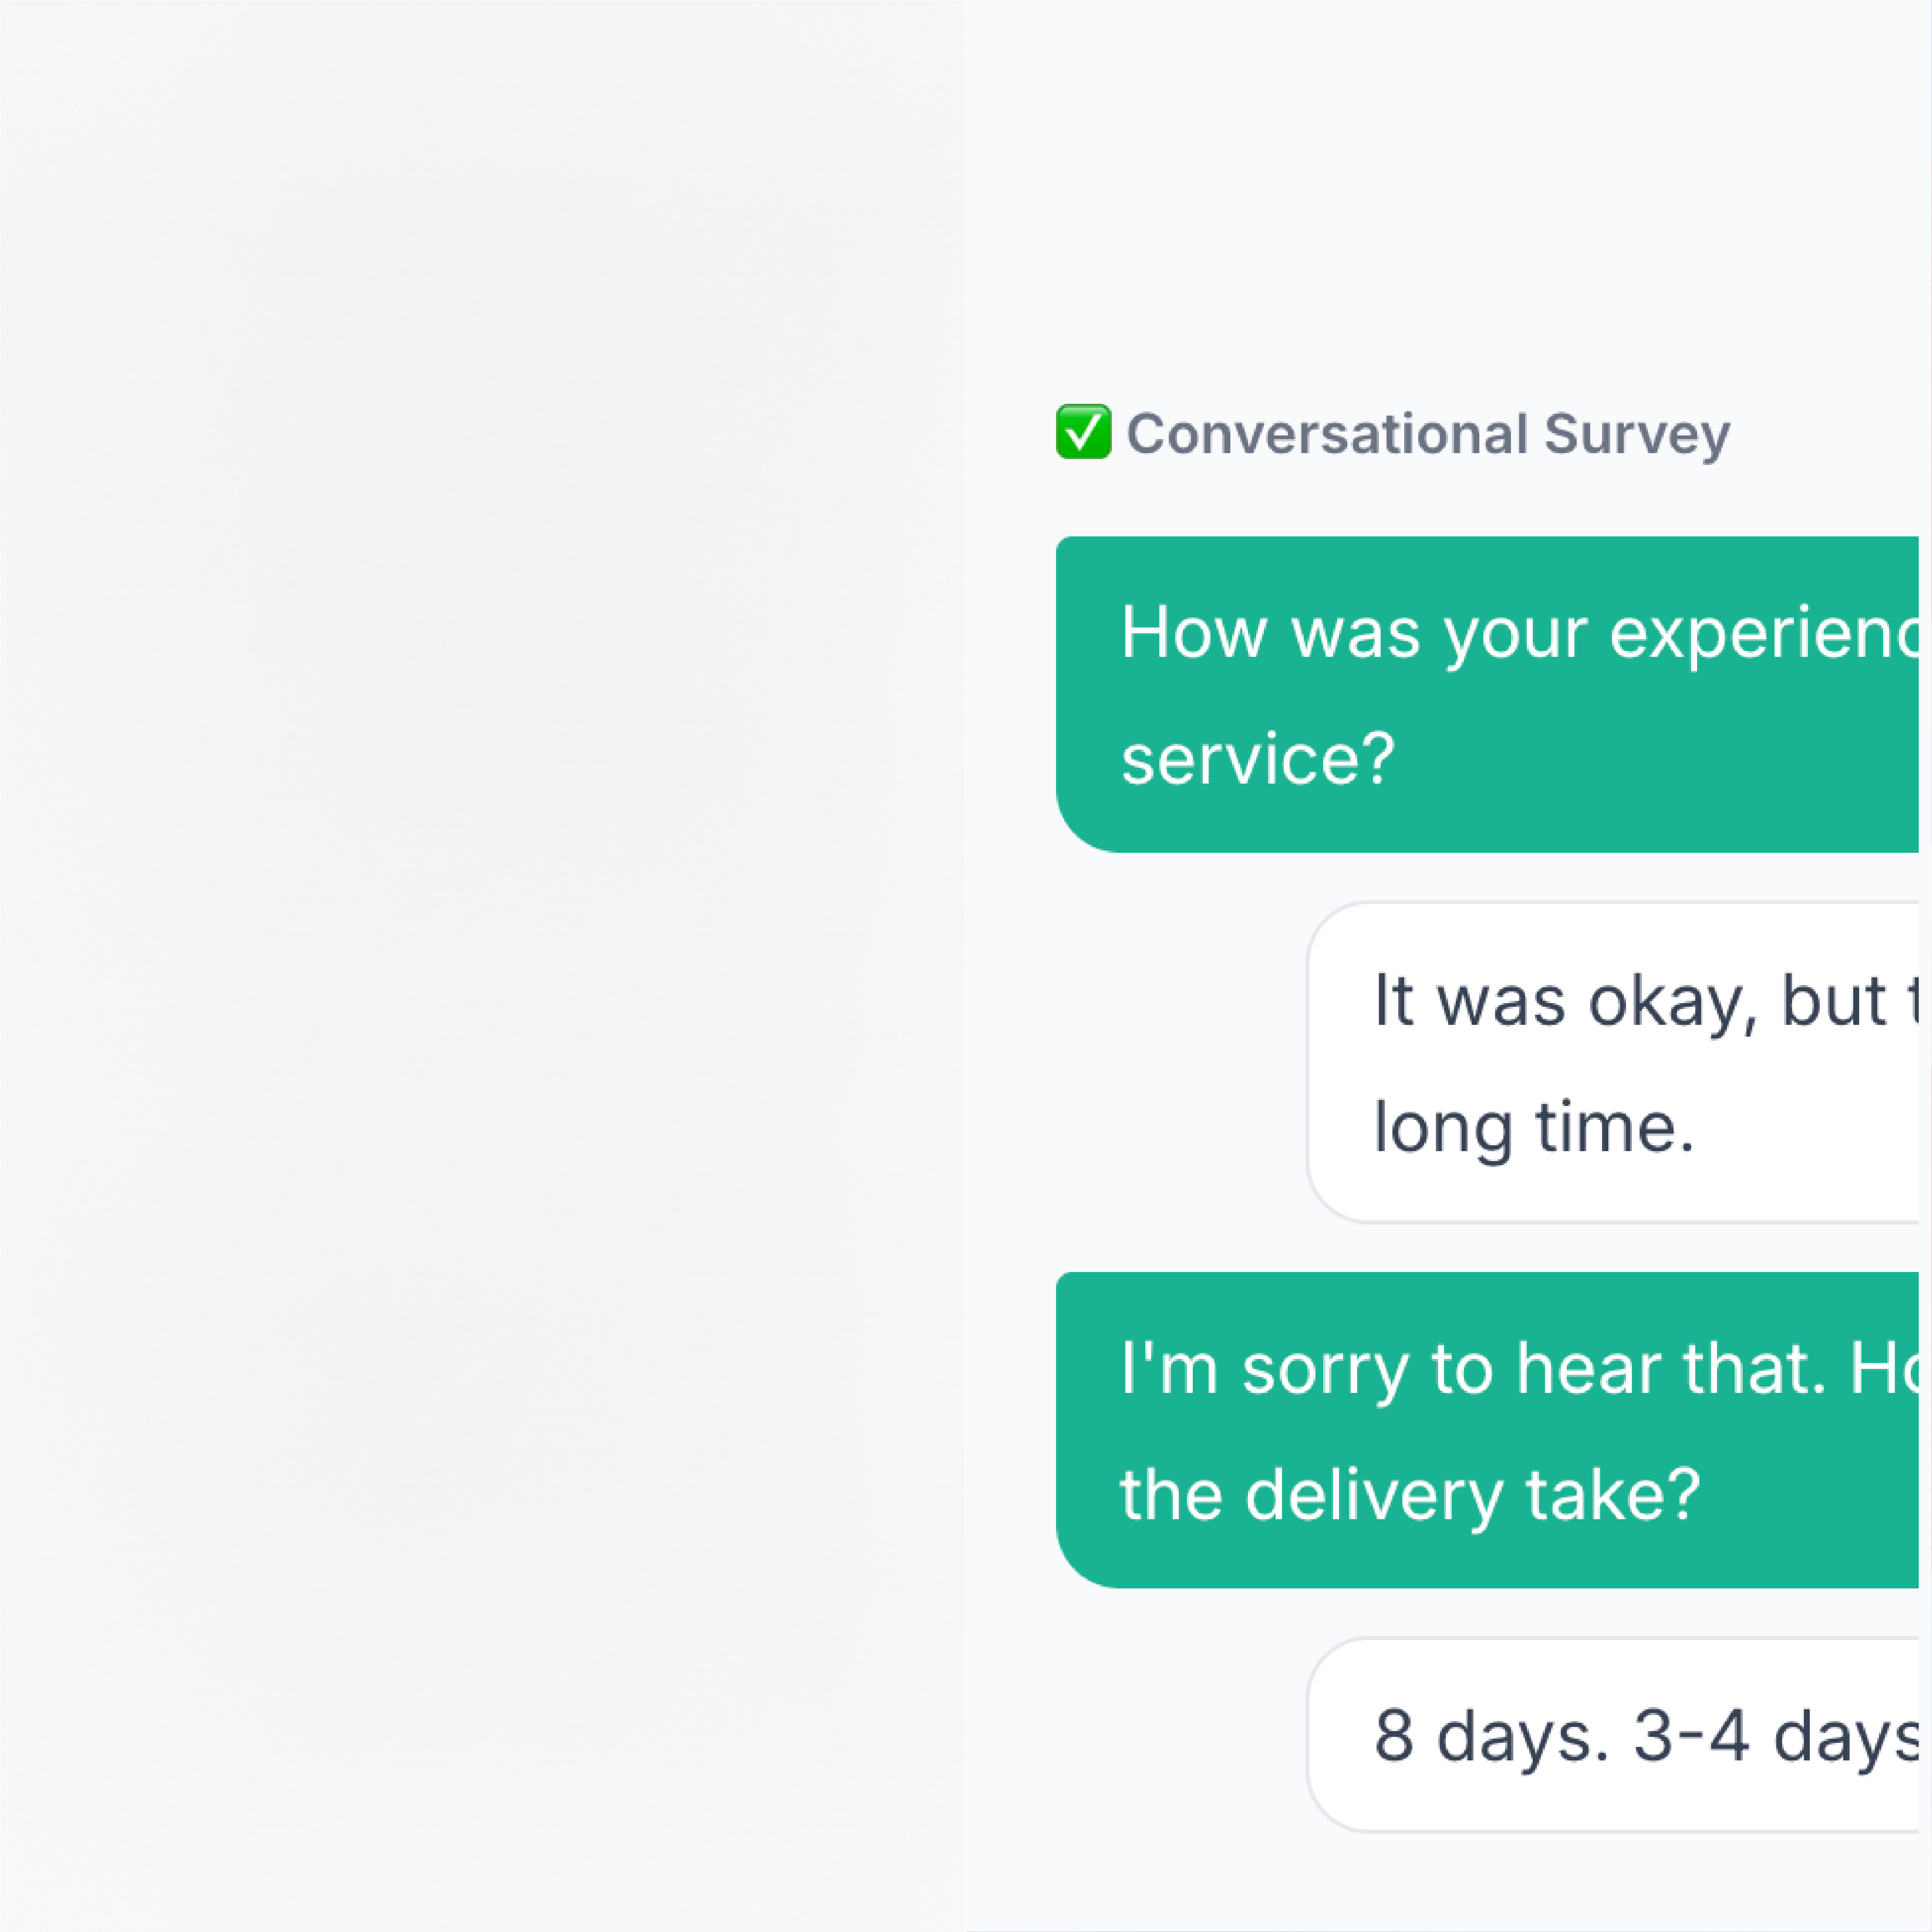Click the "long time." reply text
This screenshot has width=1932, height=1932.
click(1534, 1127)
